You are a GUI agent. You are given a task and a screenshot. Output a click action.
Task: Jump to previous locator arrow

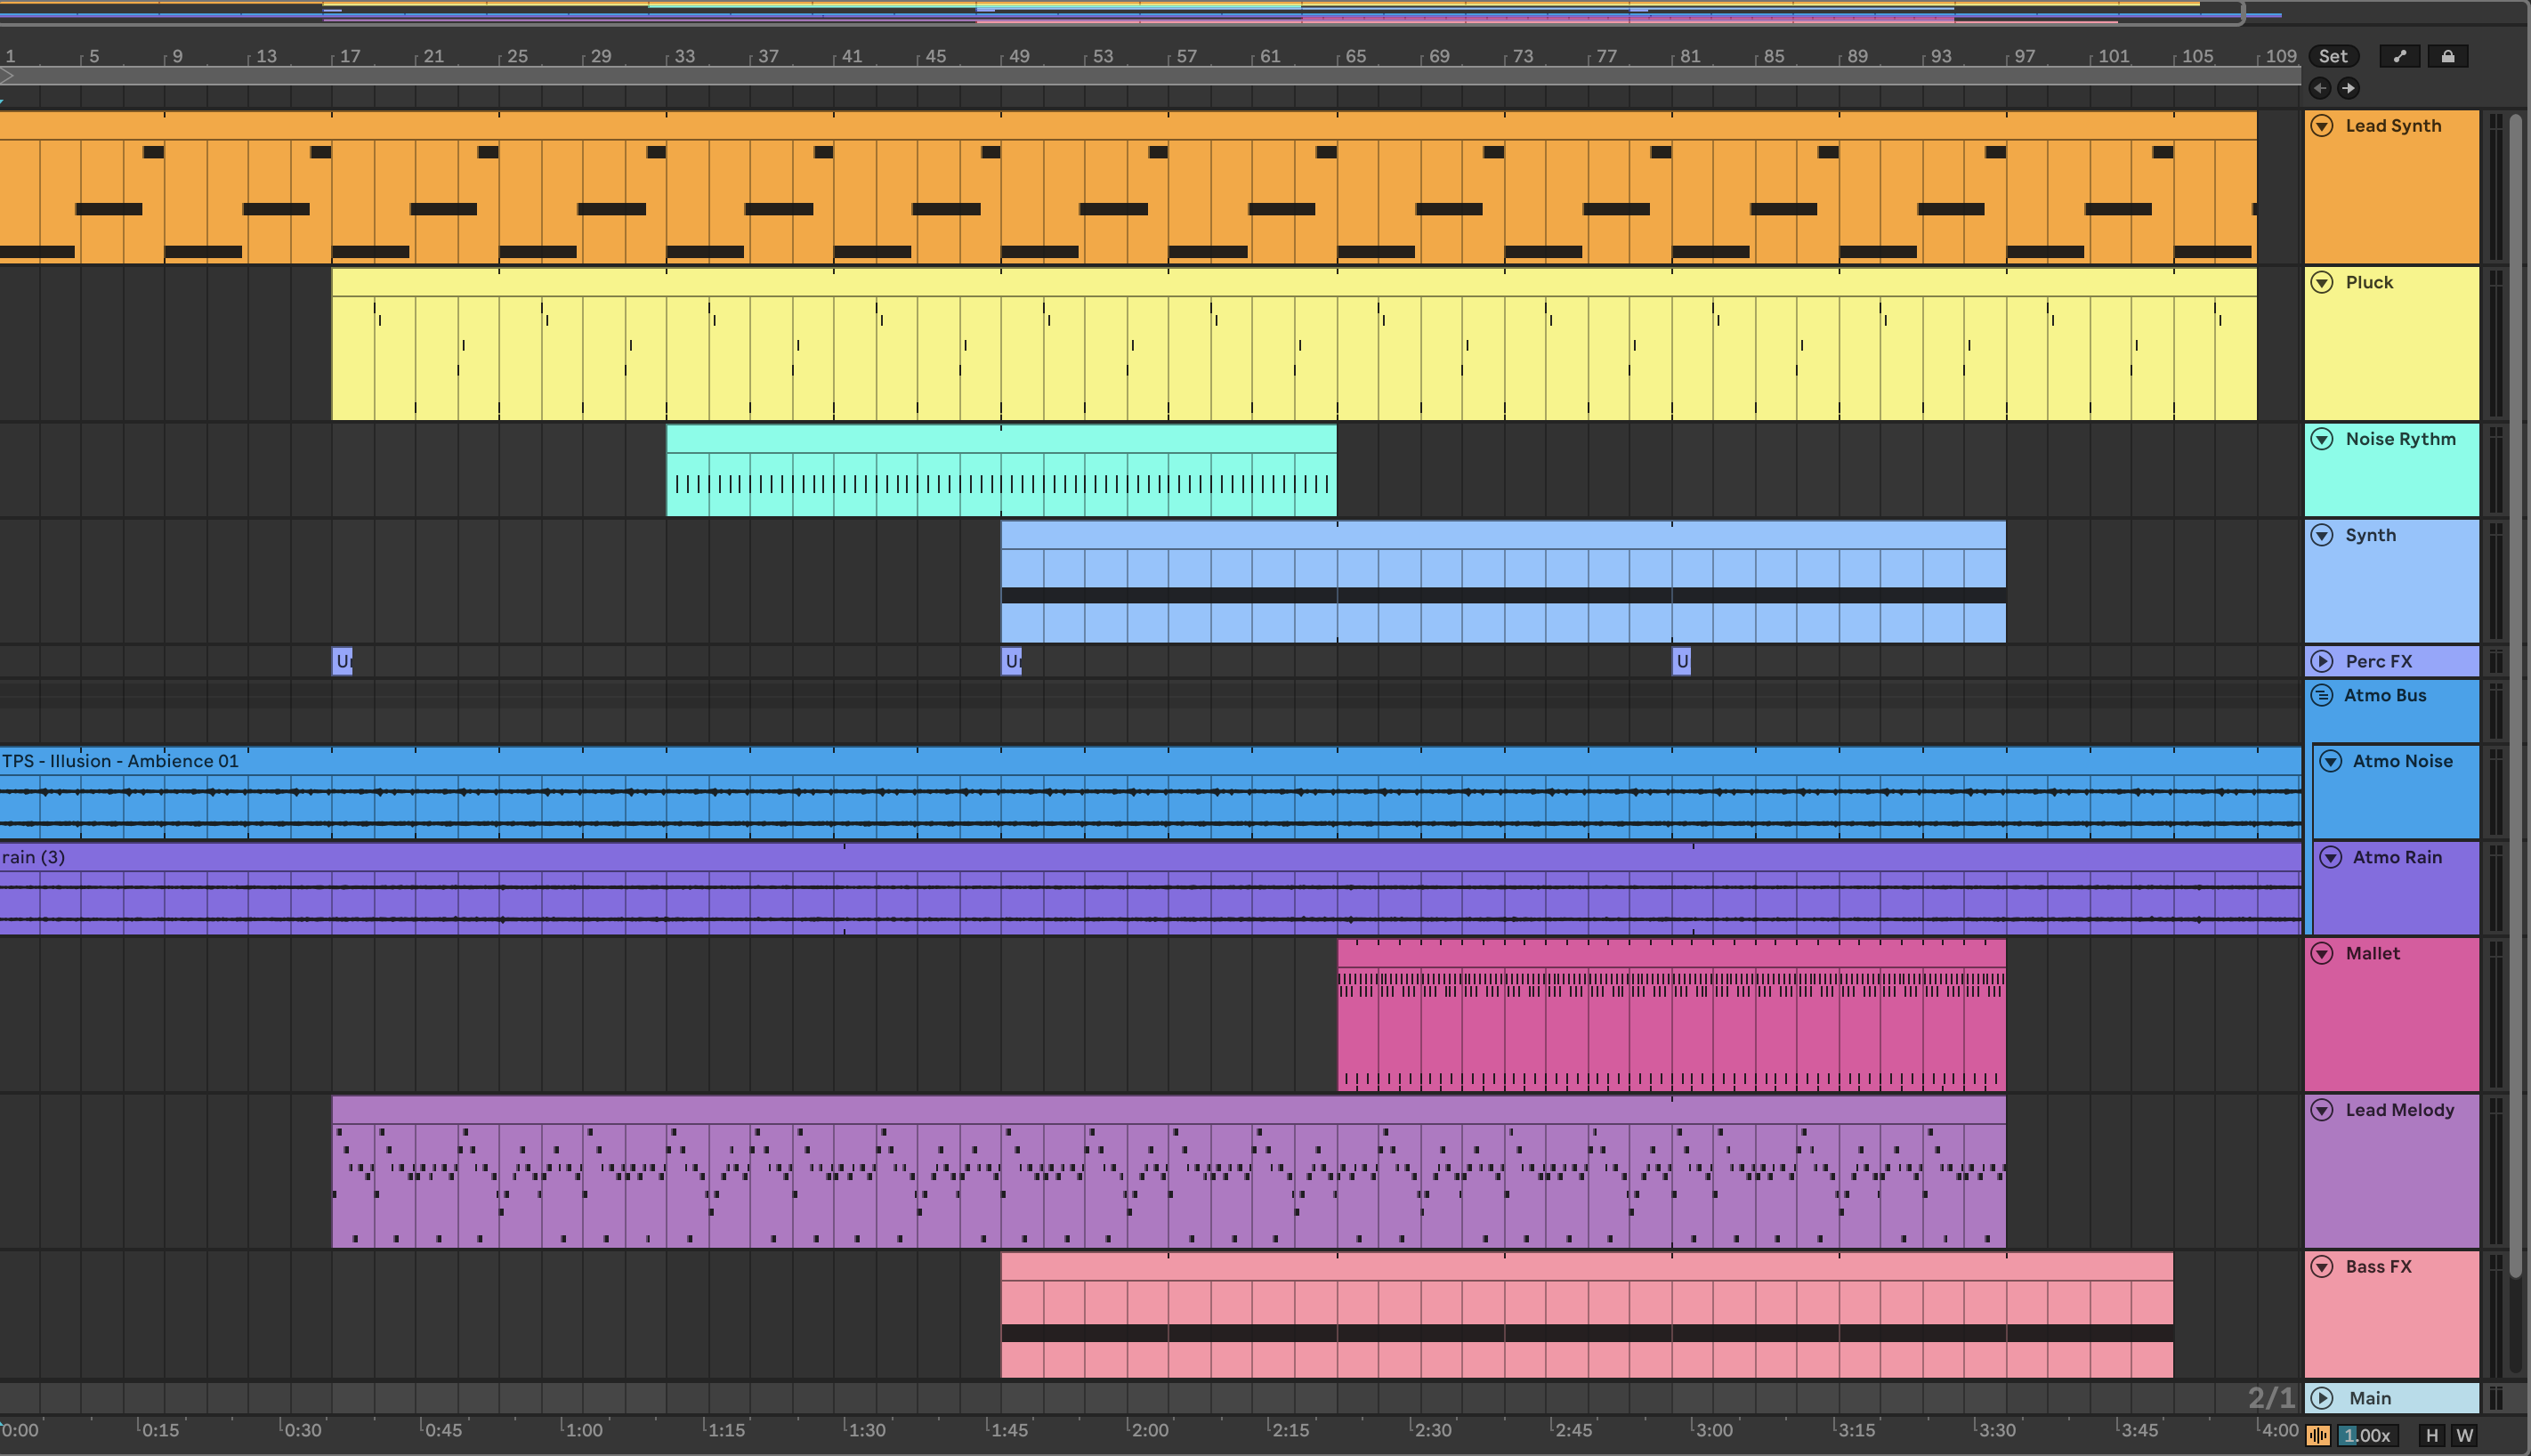2320,88
